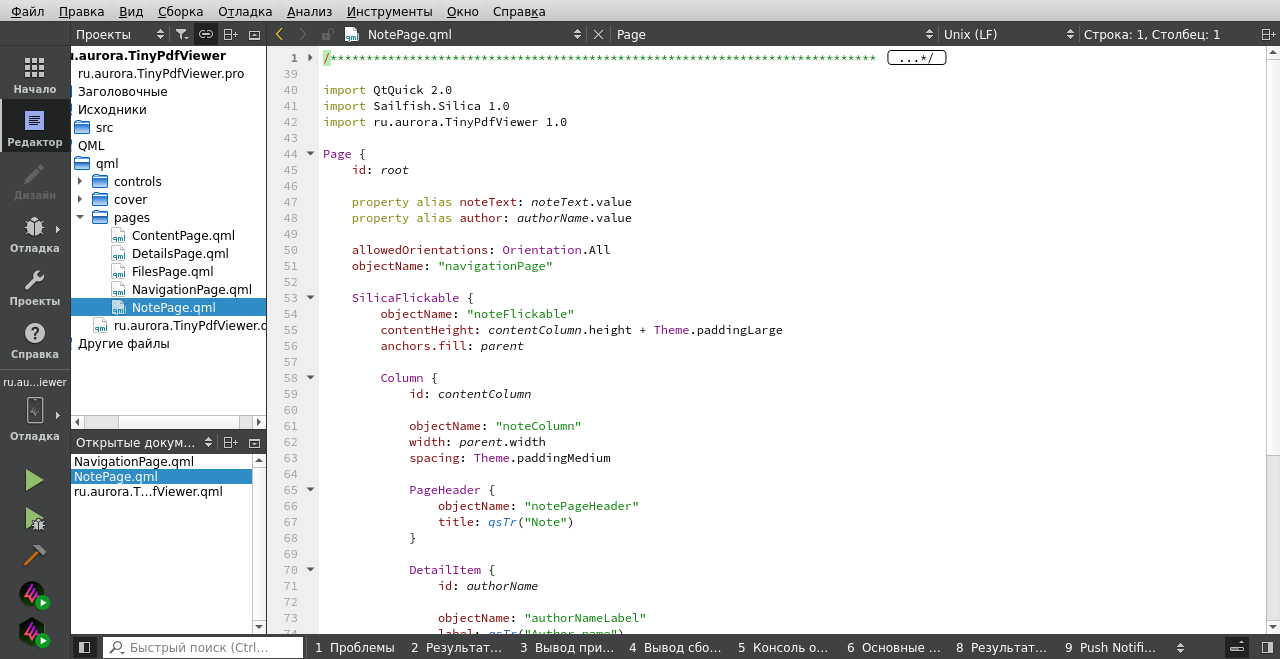Close the NotePage.qml document with the X
This screenshot has height=659, width=1280.
click(598, 34)
